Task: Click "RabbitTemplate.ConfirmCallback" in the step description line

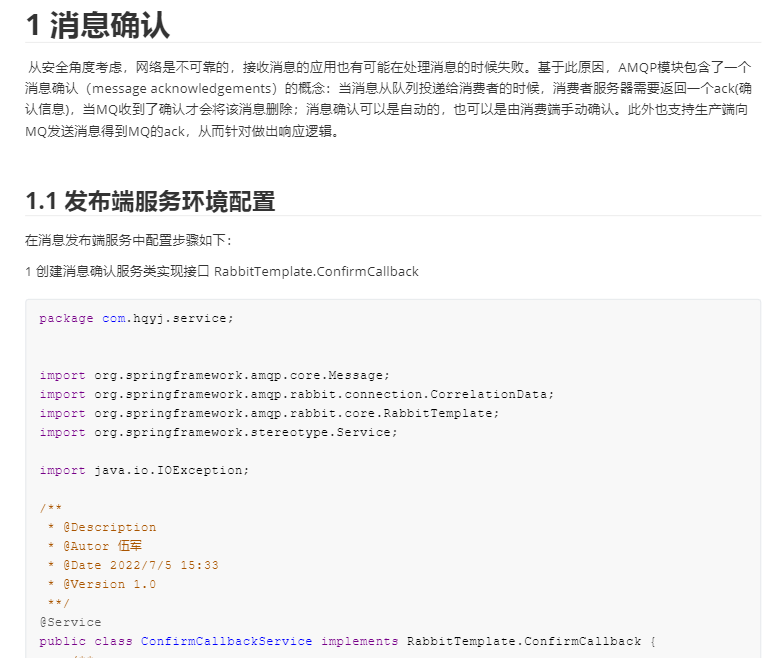Action: click(x=316, y=271)
